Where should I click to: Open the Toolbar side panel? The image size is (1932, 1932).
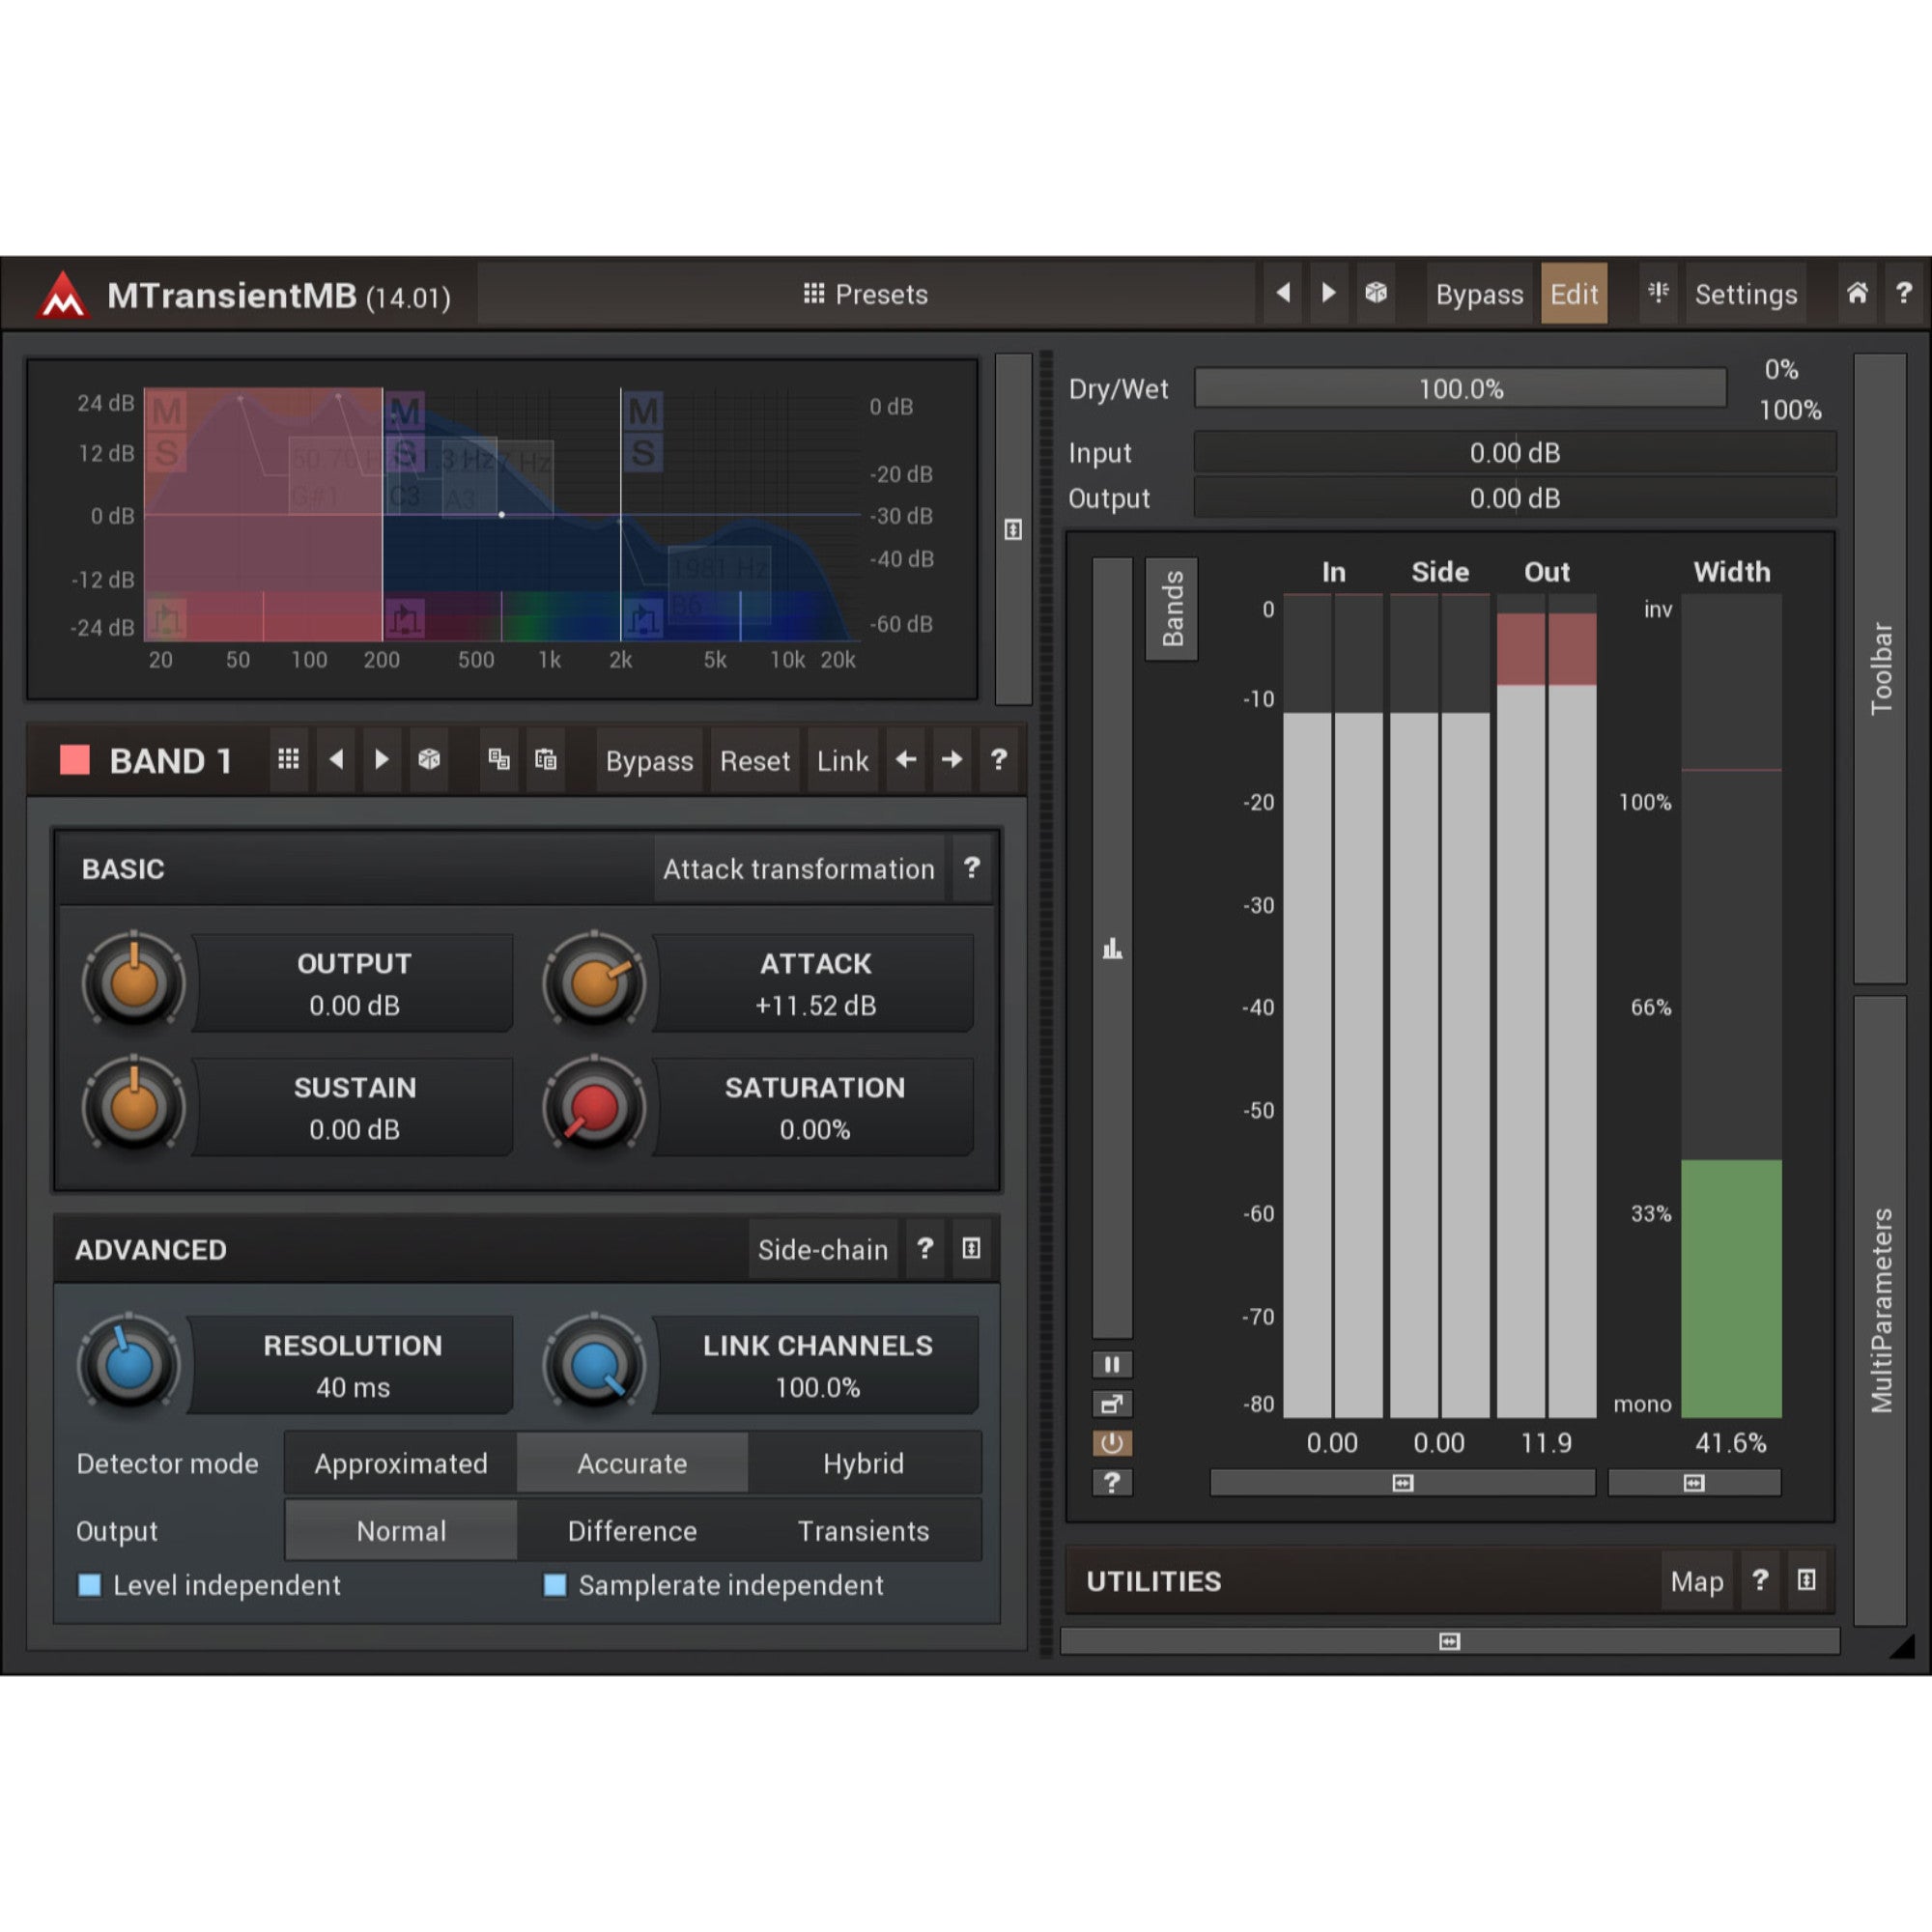pos(1880,668)
